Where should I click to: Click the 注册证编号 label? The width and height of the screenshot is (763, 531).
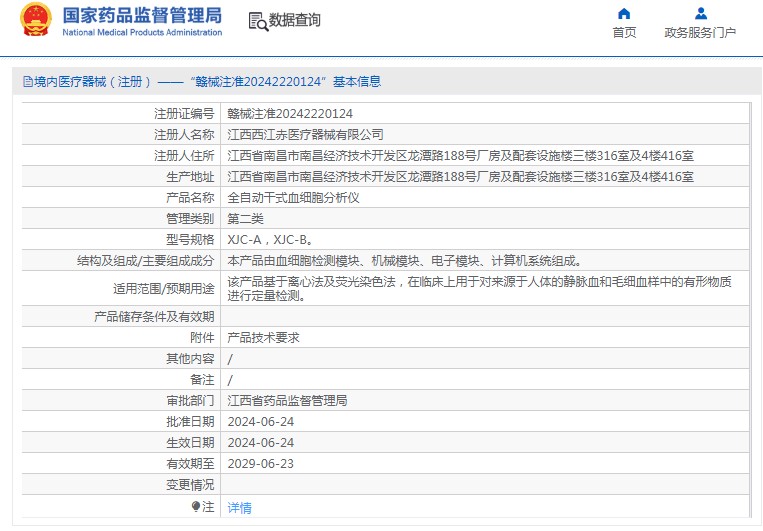[x=184, y=114]
